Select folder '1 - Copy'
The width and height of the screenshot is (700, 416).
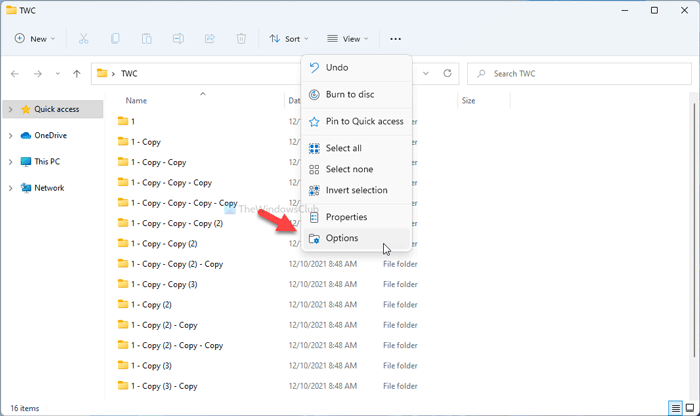146,142
